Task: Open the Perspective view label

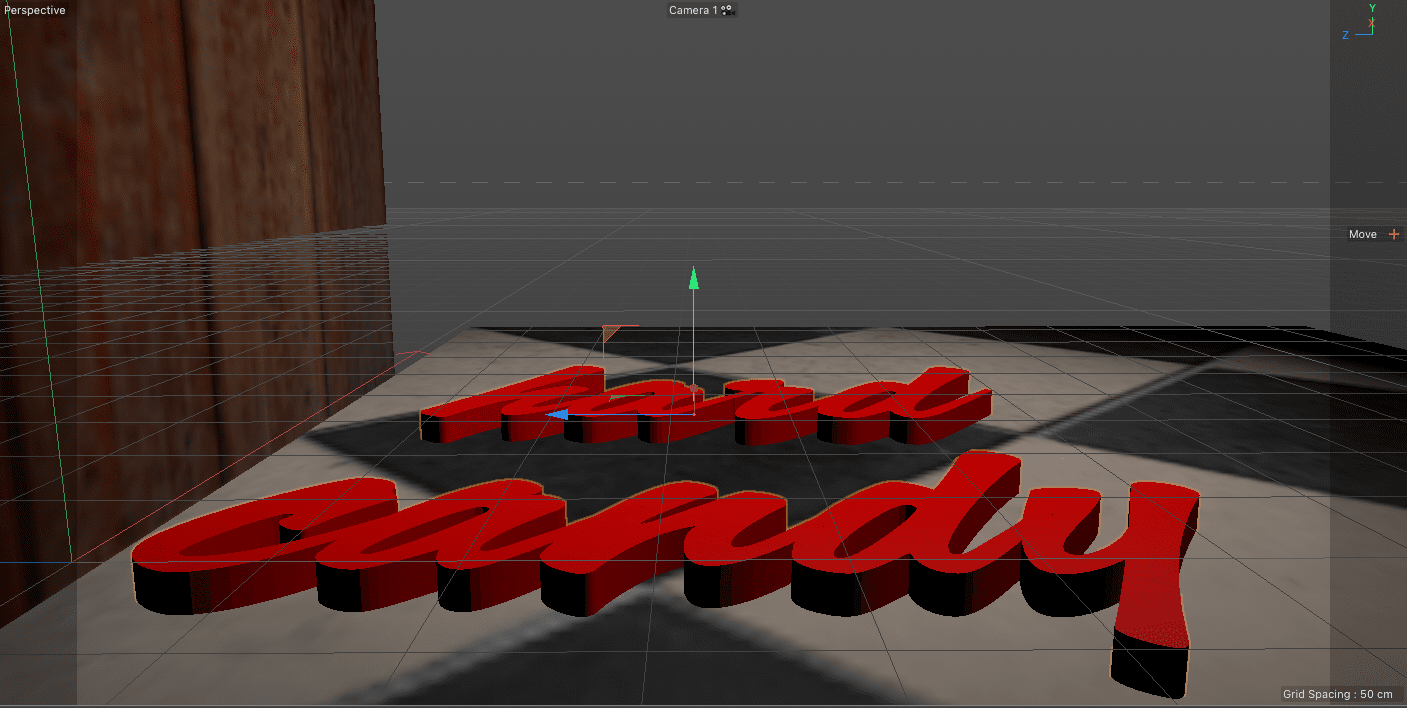Action: (35, 10)
